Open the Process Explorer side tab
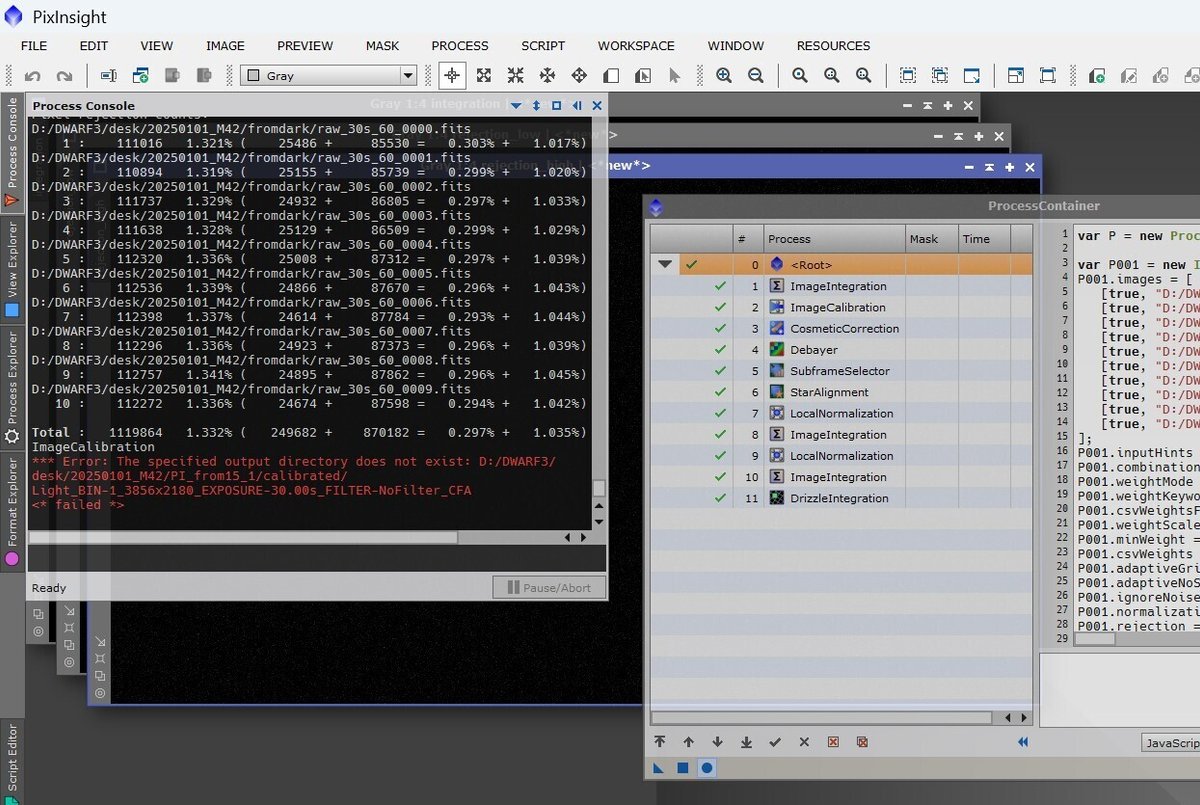Screen dimensions: 1200x805 (12, 388)
